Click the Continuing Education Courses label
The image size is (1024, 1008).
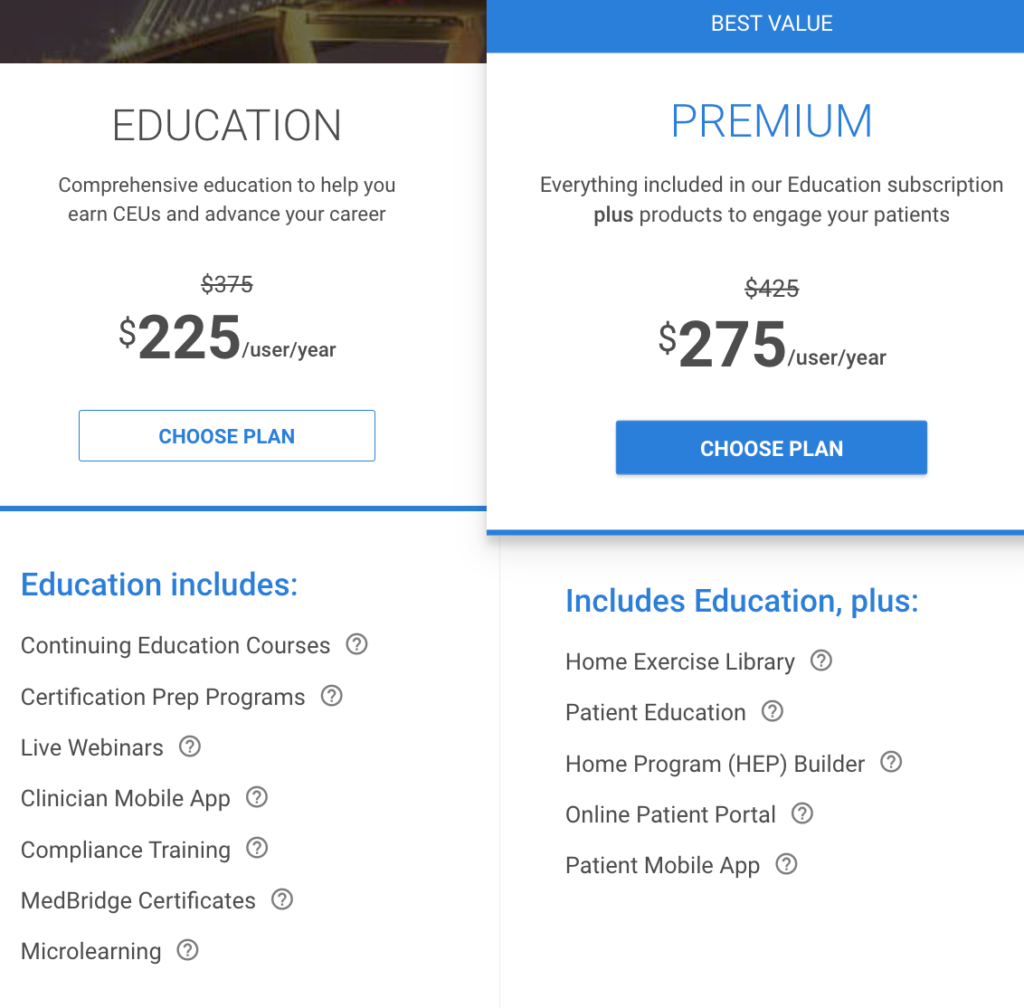(175, 645)
